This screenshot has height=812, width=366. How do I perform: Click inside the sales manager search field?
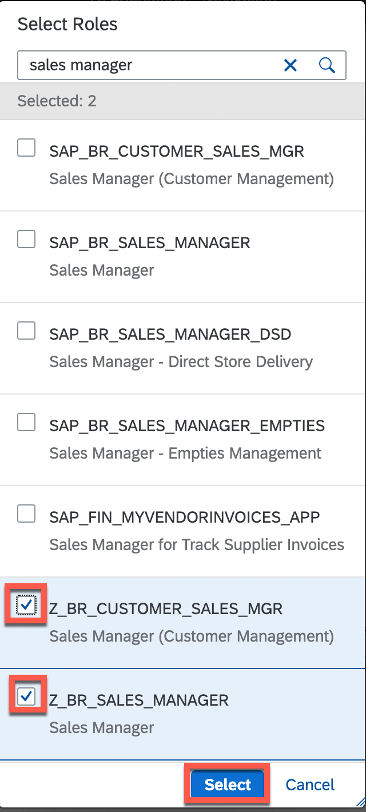(x=150, y=65)
